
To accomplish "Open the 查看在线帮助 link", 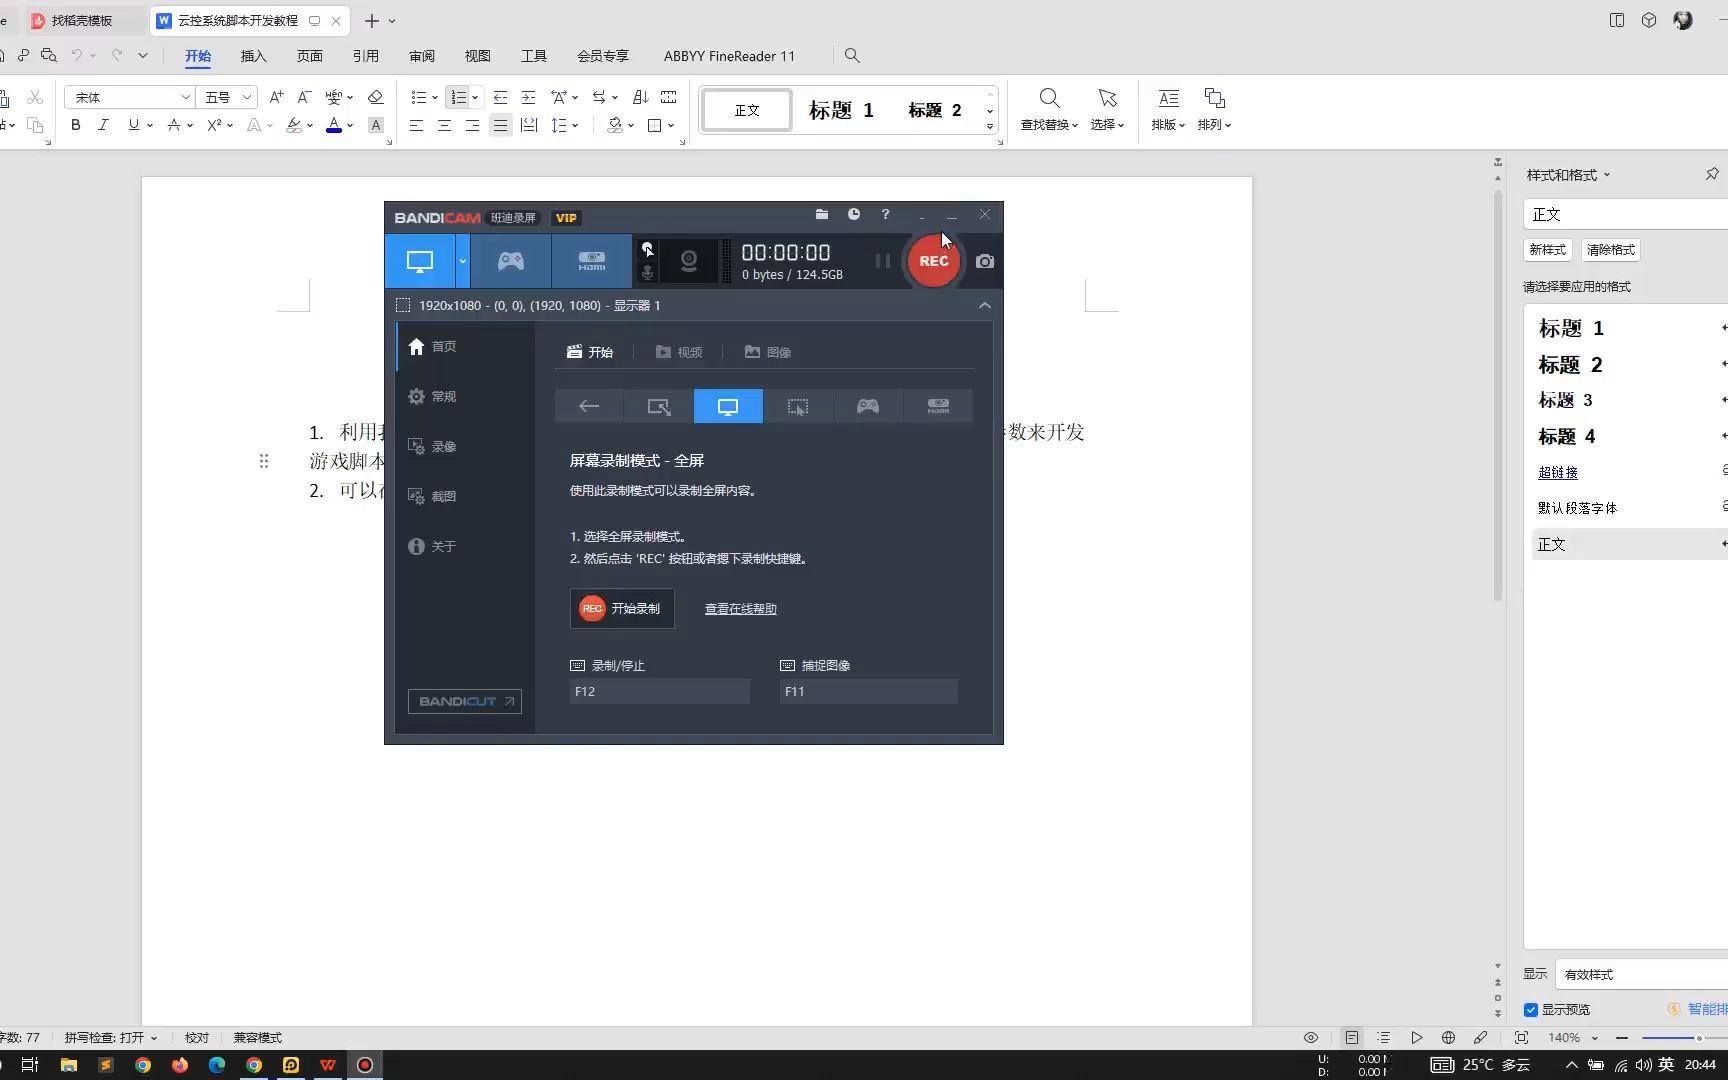I will [x=740, y=608].
